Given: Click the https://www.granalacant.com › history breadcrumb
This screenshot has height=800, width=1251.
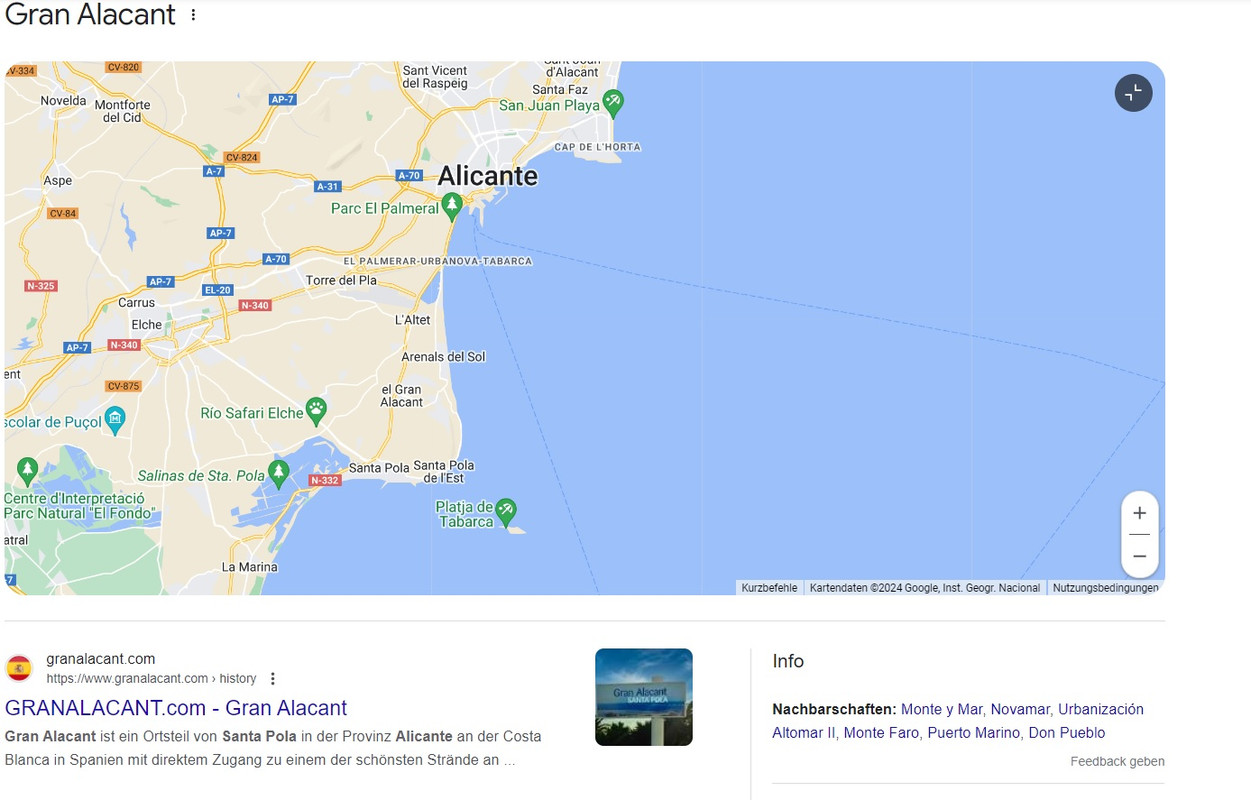Looking at the screenshot, I should [151, 678].
